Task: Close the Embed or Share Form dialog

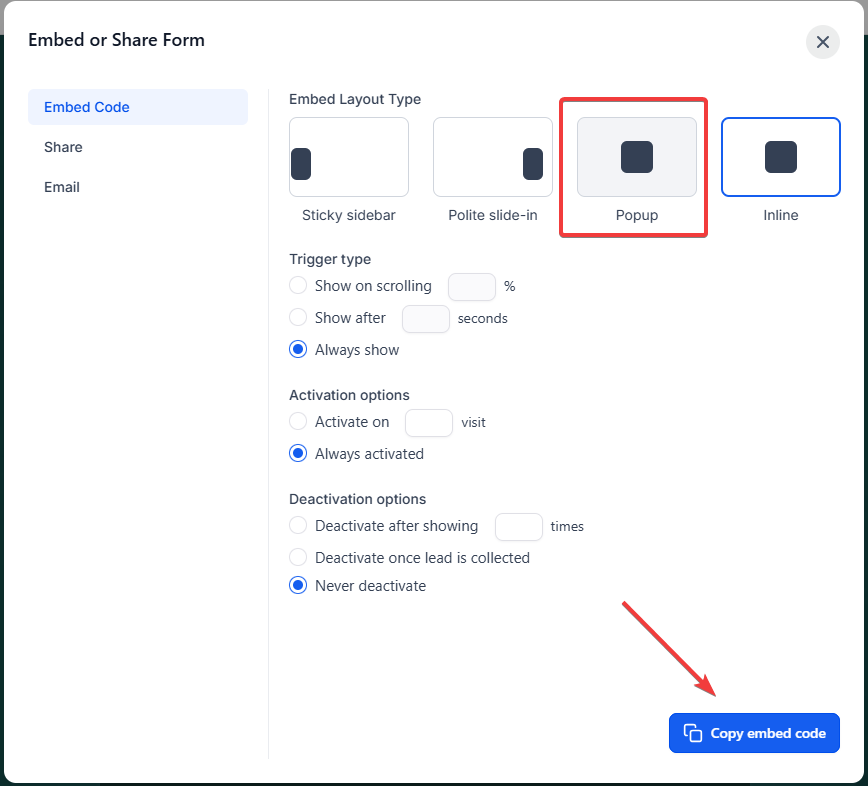Action: pos(823,42)
